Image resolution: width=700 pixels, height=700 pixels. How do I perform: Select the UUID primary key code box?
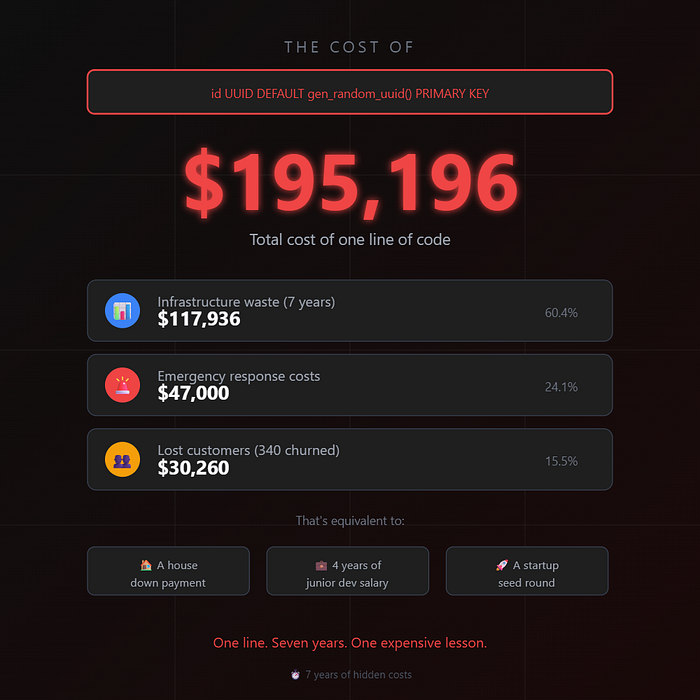click(350, 92)
